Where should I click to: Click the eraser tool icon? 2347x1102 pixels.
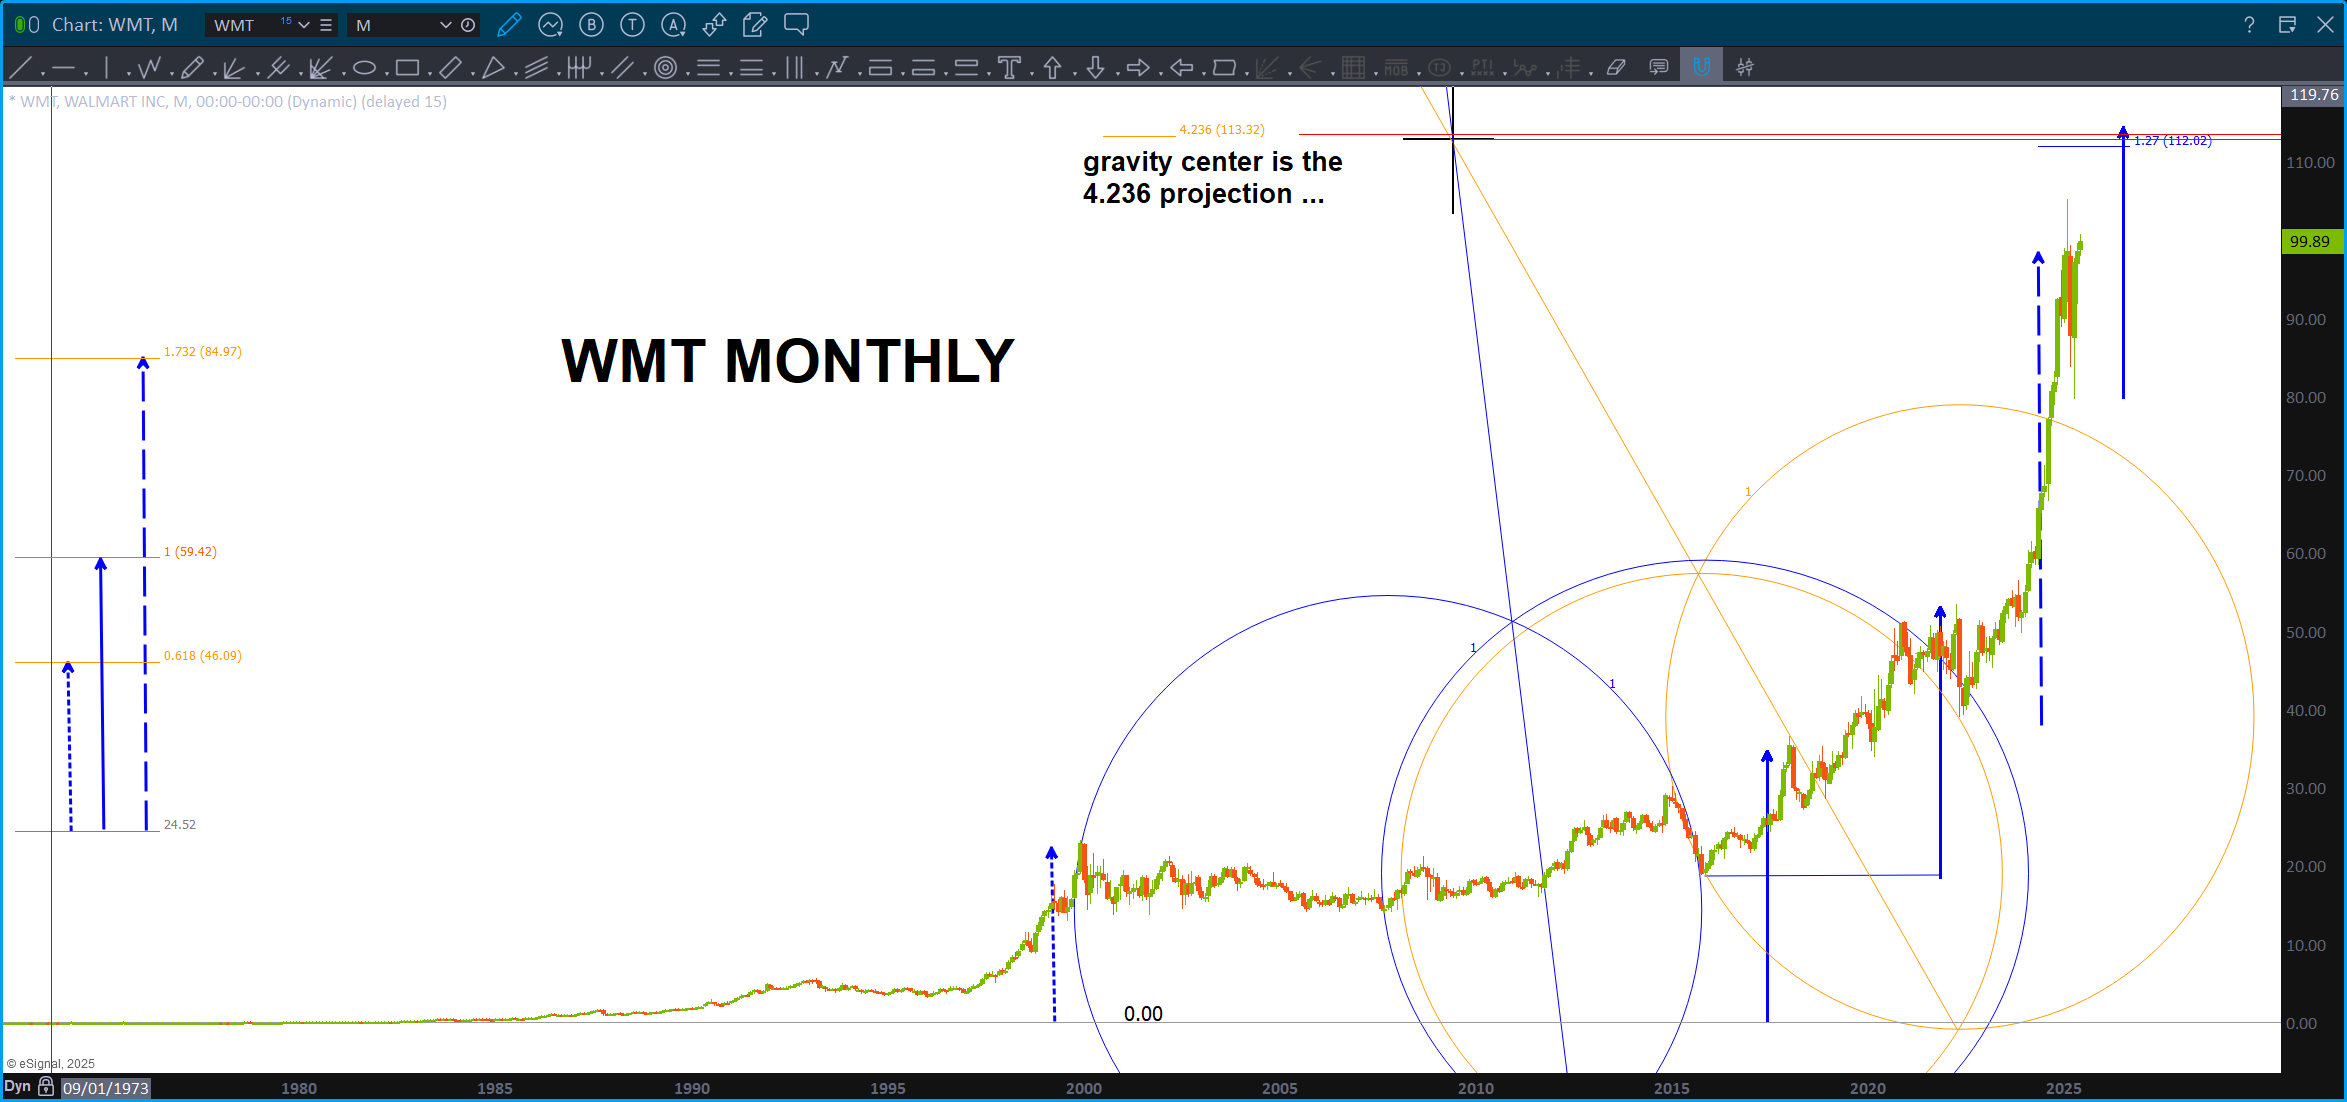[1616, 68]
